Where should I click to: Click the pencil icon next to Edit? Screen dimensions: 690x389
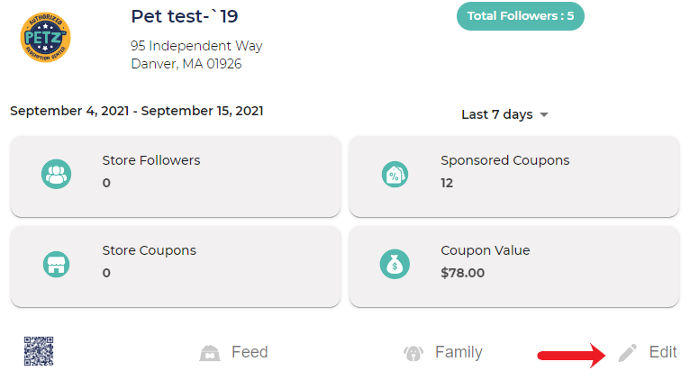coord(628,352)
